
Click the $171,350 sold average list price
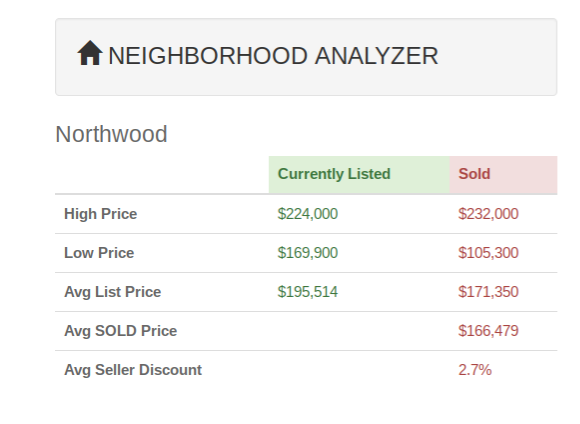click(x=488, y=292)
